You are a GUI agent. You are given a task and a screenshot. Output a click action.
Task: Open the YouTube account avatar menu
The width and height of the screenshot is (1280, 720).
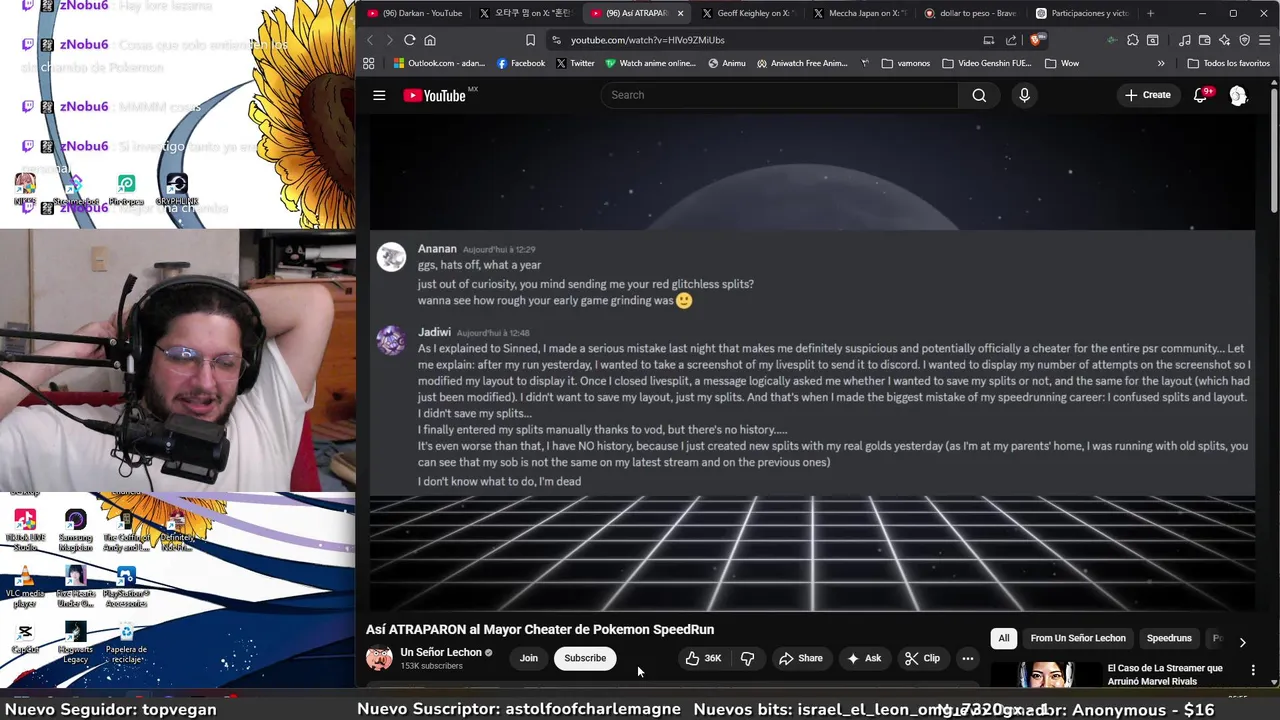click(1238, 95)
